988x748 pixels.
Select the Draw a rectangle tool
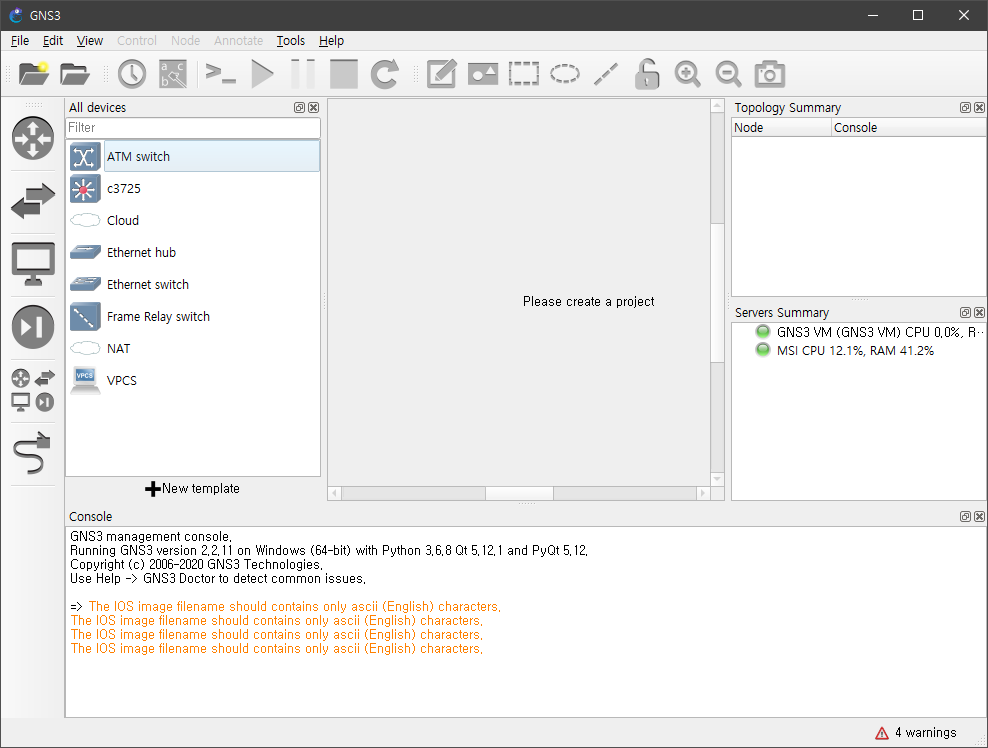[x=524, y=74]
